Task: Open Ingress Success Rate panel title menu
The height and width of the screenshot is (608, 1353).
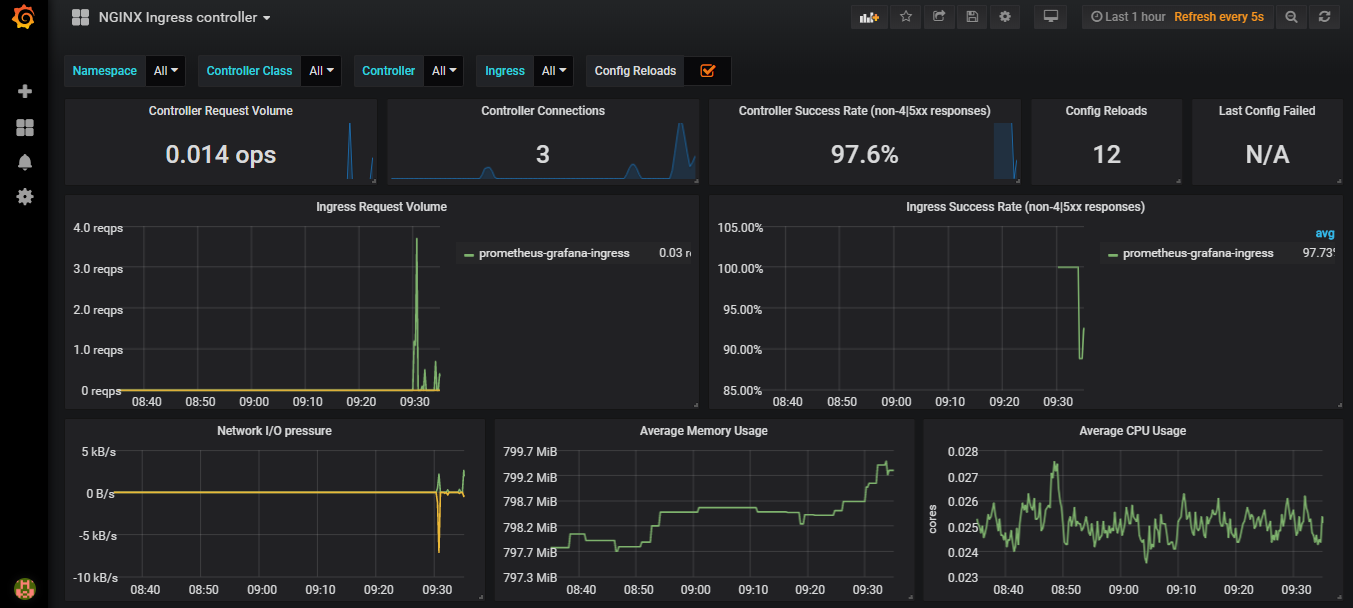Action: (x=1025, y=207)
